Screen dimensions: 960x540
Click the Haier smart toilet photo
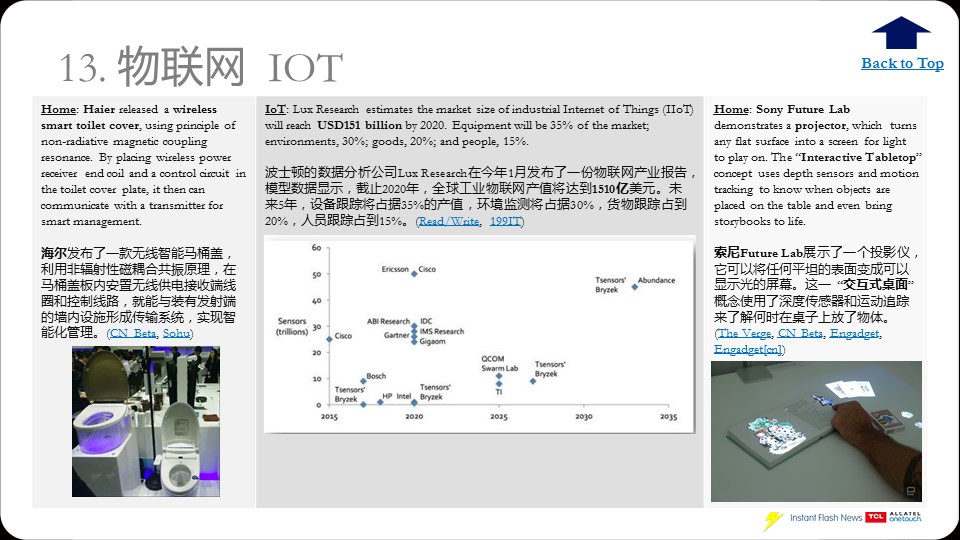(x=146, y=421)
